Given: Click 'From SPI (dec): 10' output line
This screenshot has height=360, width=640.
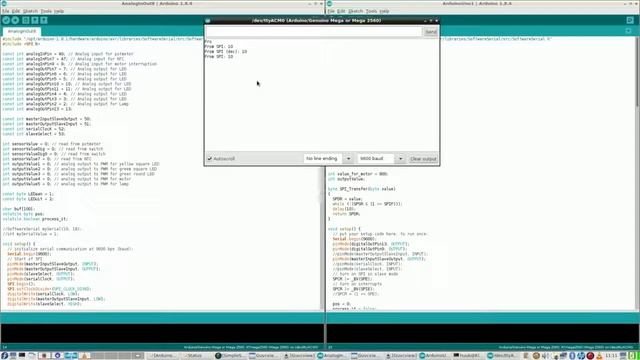Looking at the screenshot, I should [x=226, y=52].
